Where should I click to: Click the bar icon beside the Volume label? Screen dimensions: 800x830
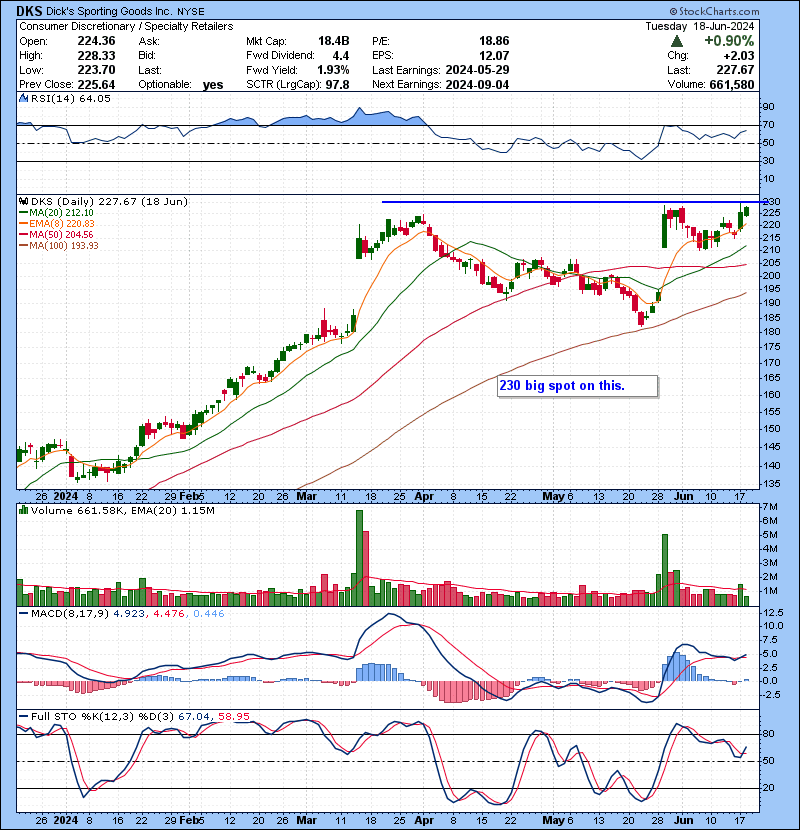pos(23,510)
